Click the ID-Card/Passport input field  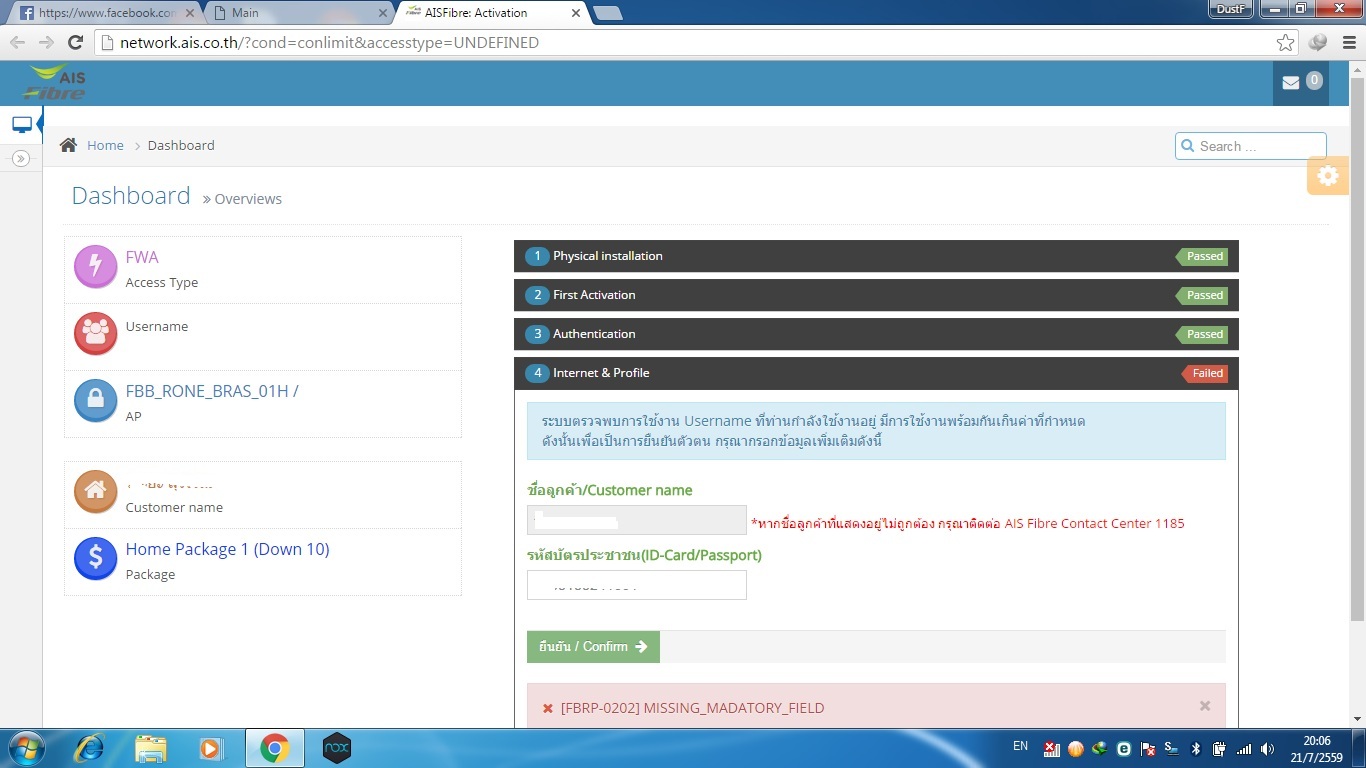click(637, 585)
